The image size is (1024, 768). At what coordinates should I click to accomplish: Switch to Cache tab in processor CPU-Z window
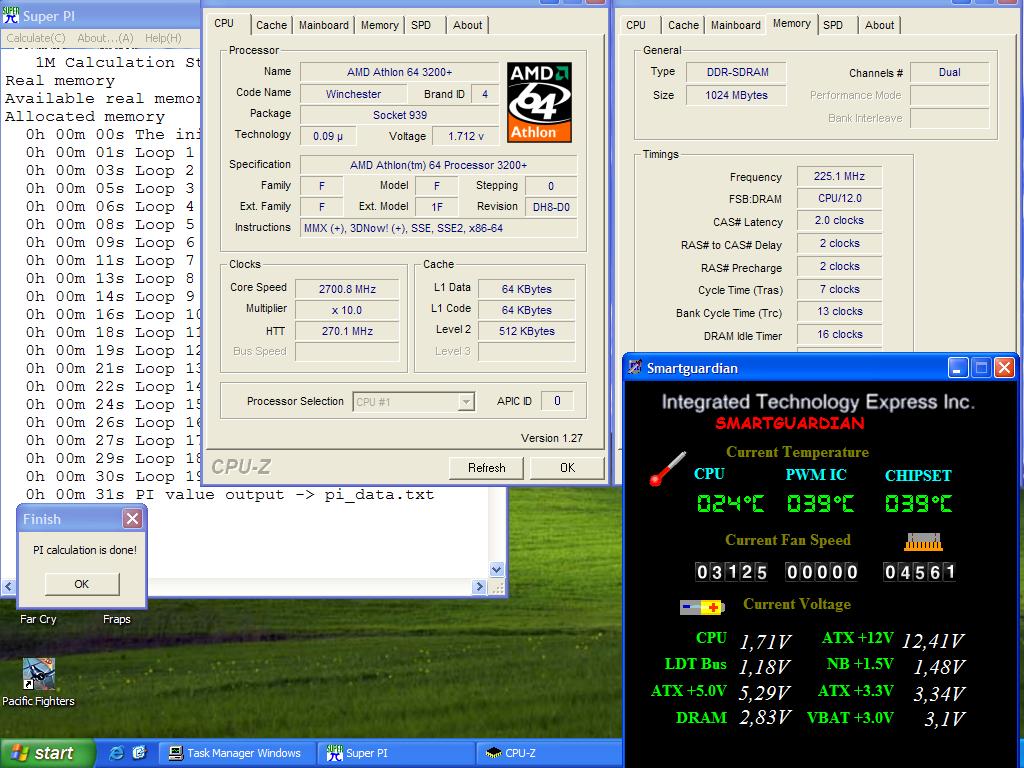[271, 25]
